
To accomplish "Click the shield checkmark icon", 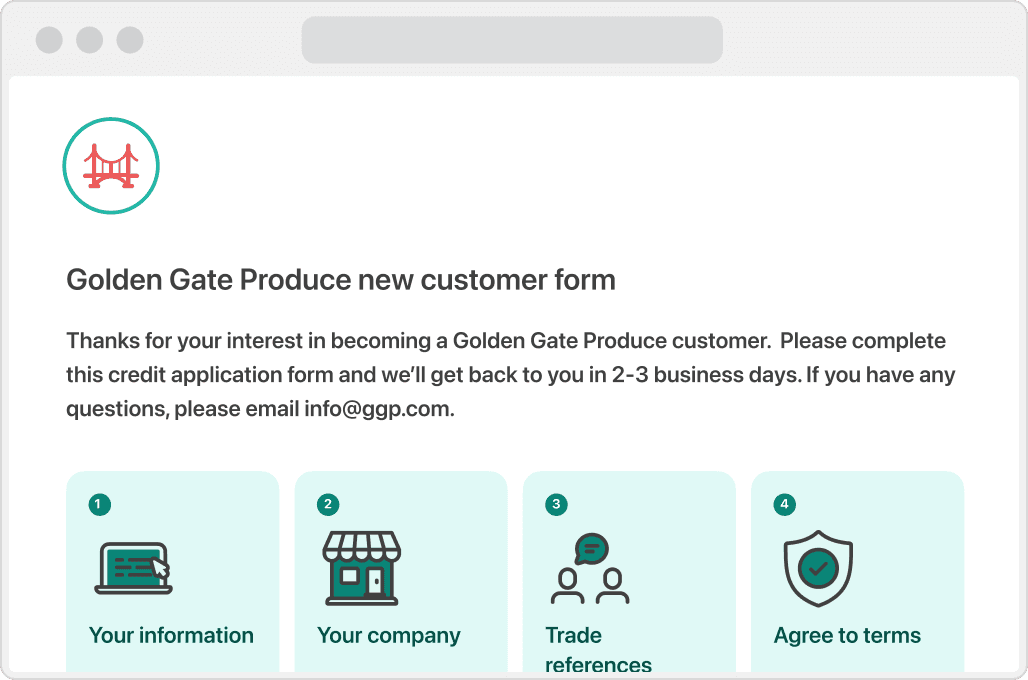I will pyautogui.click(x=818, y=568).
